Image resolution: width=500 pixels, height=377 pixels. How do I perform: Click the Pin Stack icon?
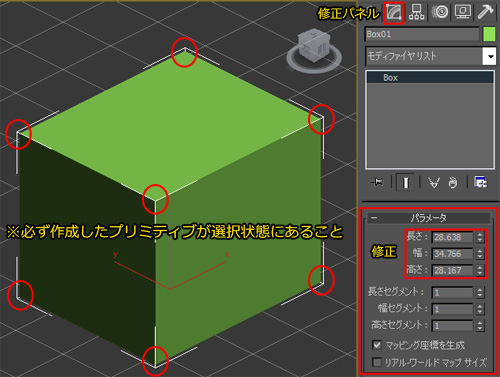click(x=377, y=182)
